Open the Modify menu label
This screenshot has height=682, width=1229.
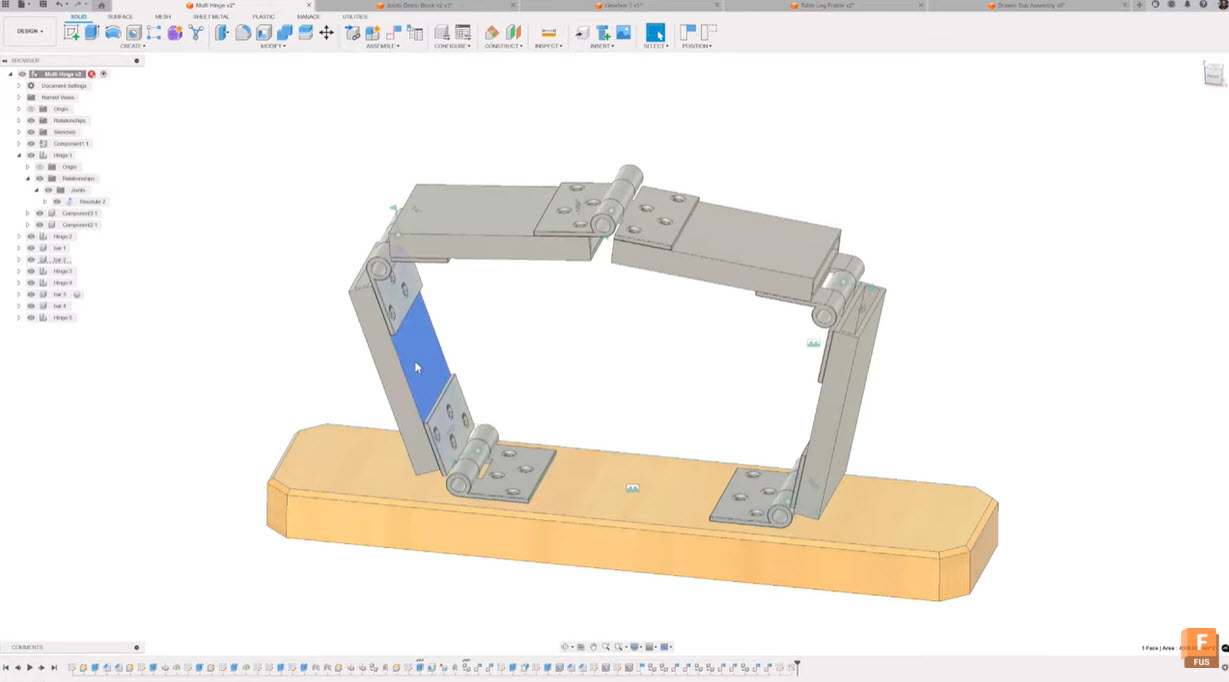[x=272, y=46]
